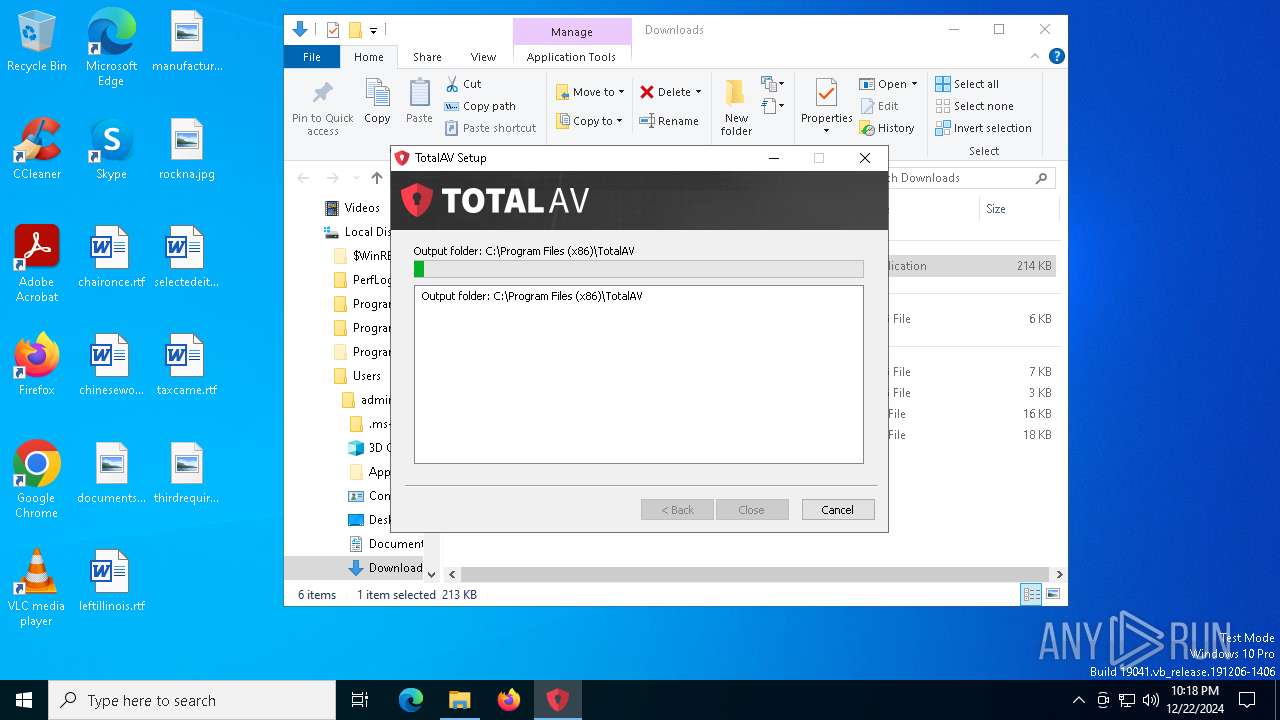The width and height of the screenshot is (1280, 720).
Task: Open the New item dropdown in ribbon
Action: point(773,84)
